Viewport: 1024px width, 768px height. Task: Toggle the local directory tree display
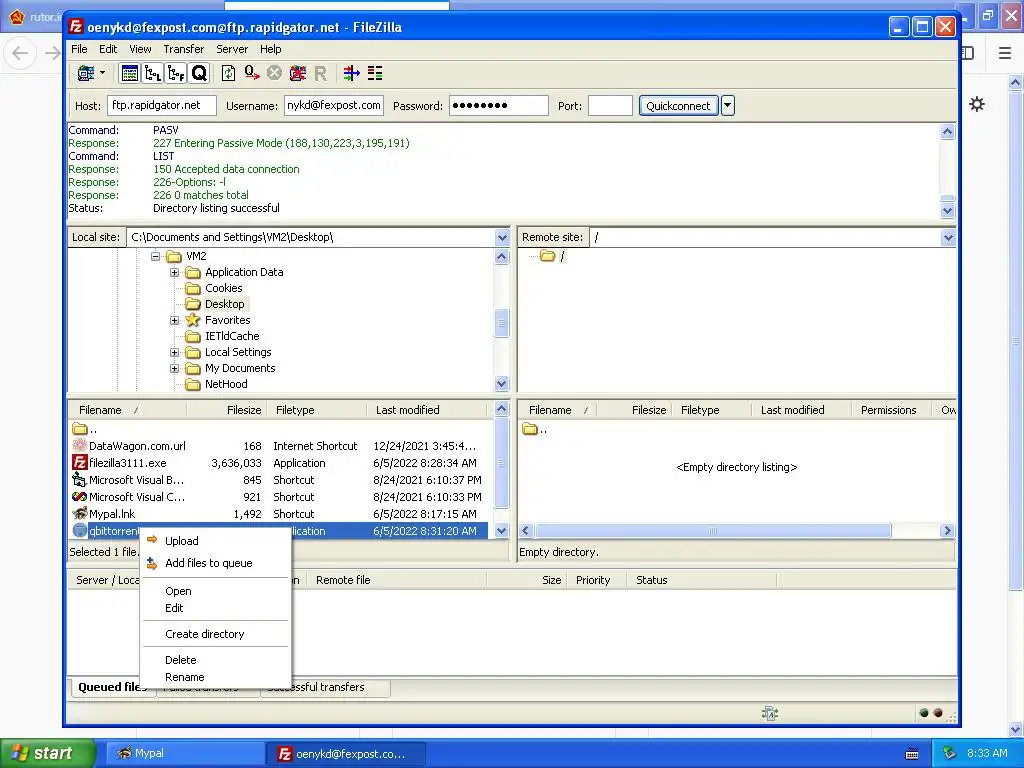(x=153, y=73)
